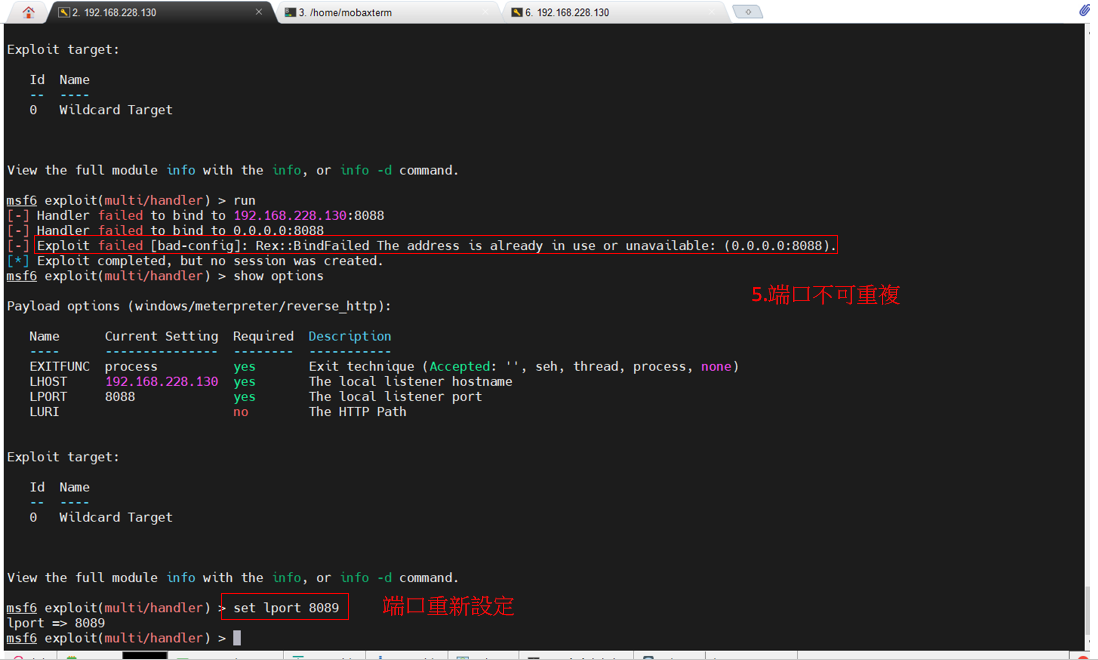Viewport: 1098px width, 660px height.
Task: Click the 'Description' column header
Action: [x=350, y=336]
